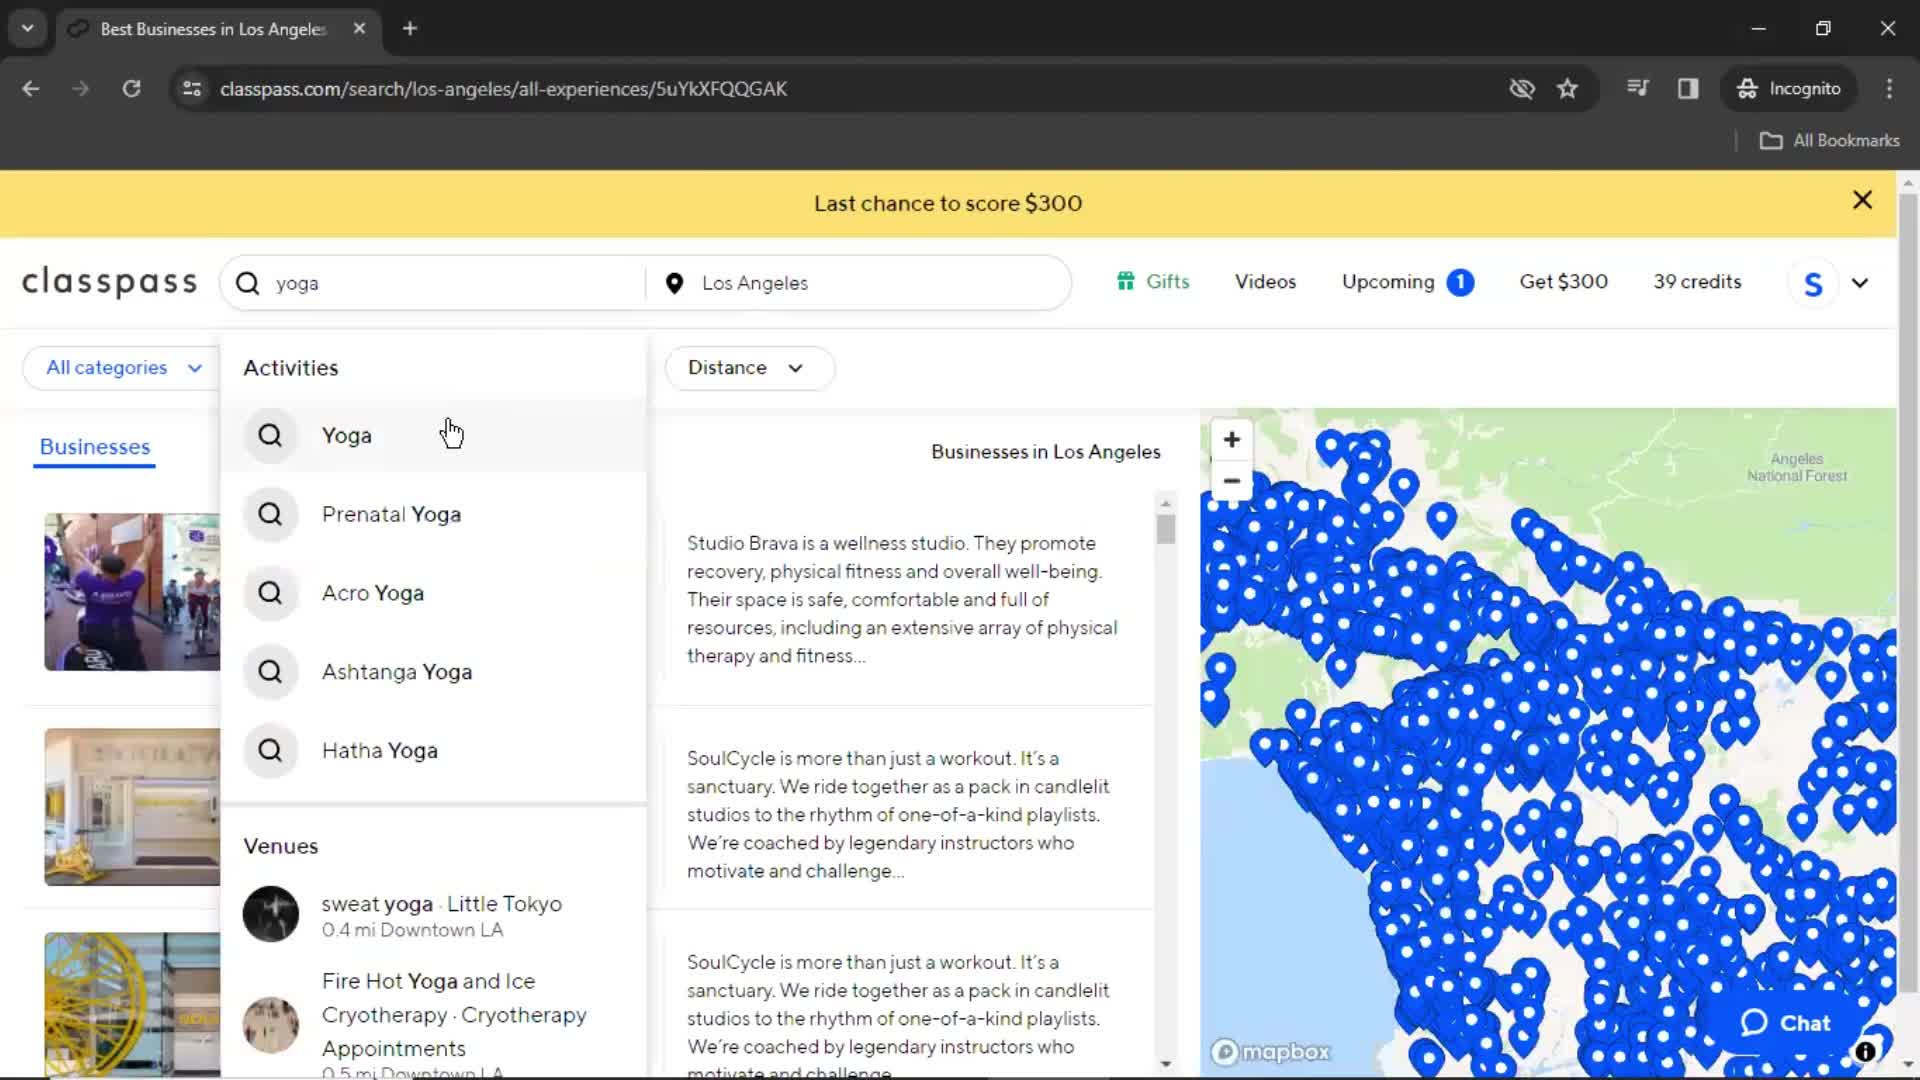This screenshot has height=1080, width=1920.
Task: Open the Distance filter dropdown
Action: coord(749,368)
